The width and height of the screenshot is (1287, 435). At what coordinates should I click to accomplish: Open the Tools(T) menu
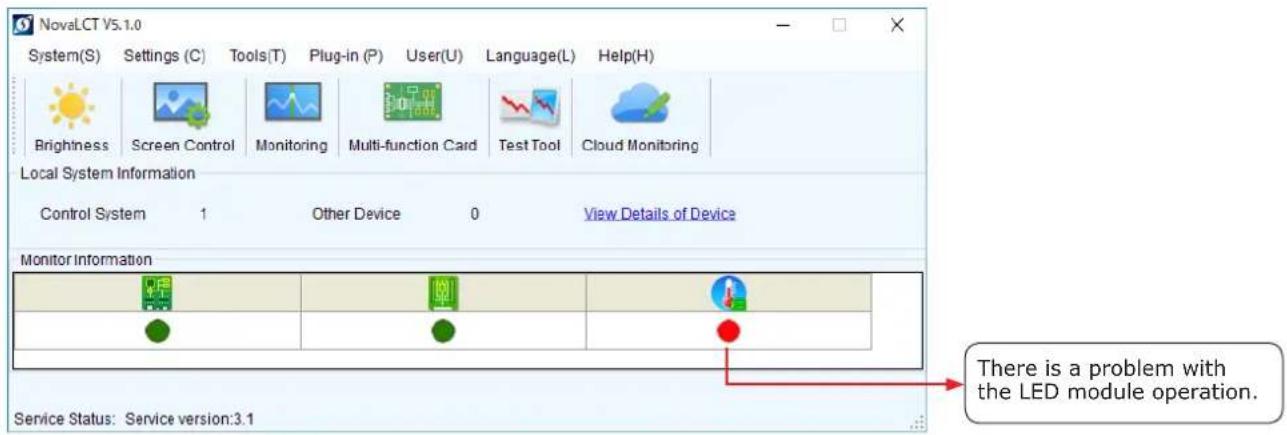tap(257, 56)
